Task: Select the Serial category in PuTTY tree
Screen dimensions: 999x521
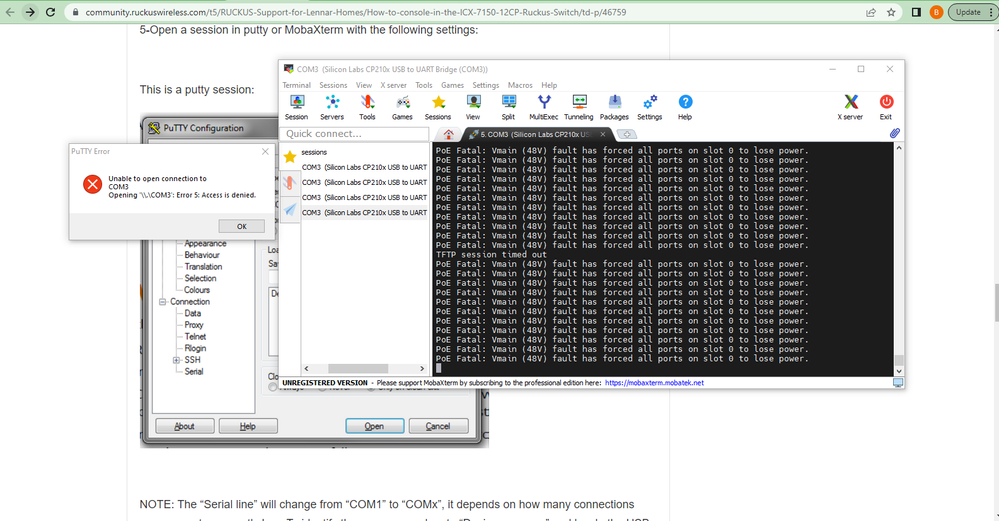Action: pyautogui.click(x=194, y=372)
